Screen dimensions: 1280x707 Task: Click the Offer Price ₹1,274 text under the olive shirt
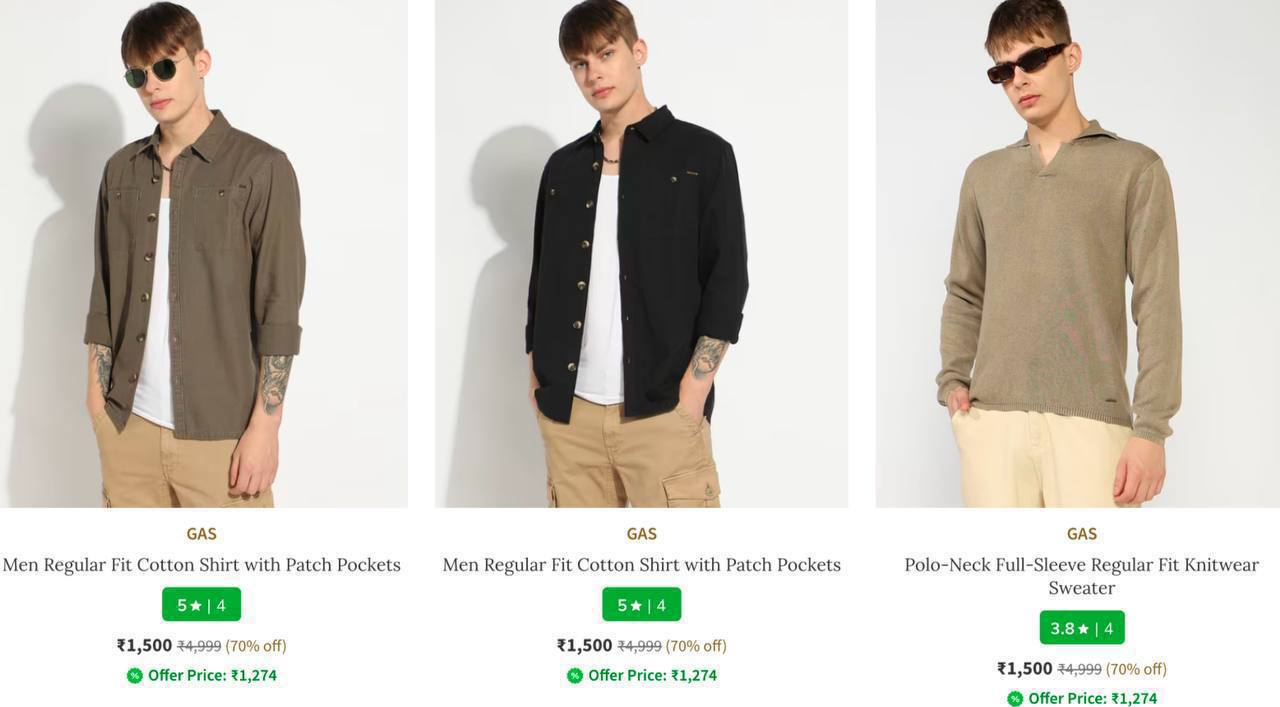(212, 676)
